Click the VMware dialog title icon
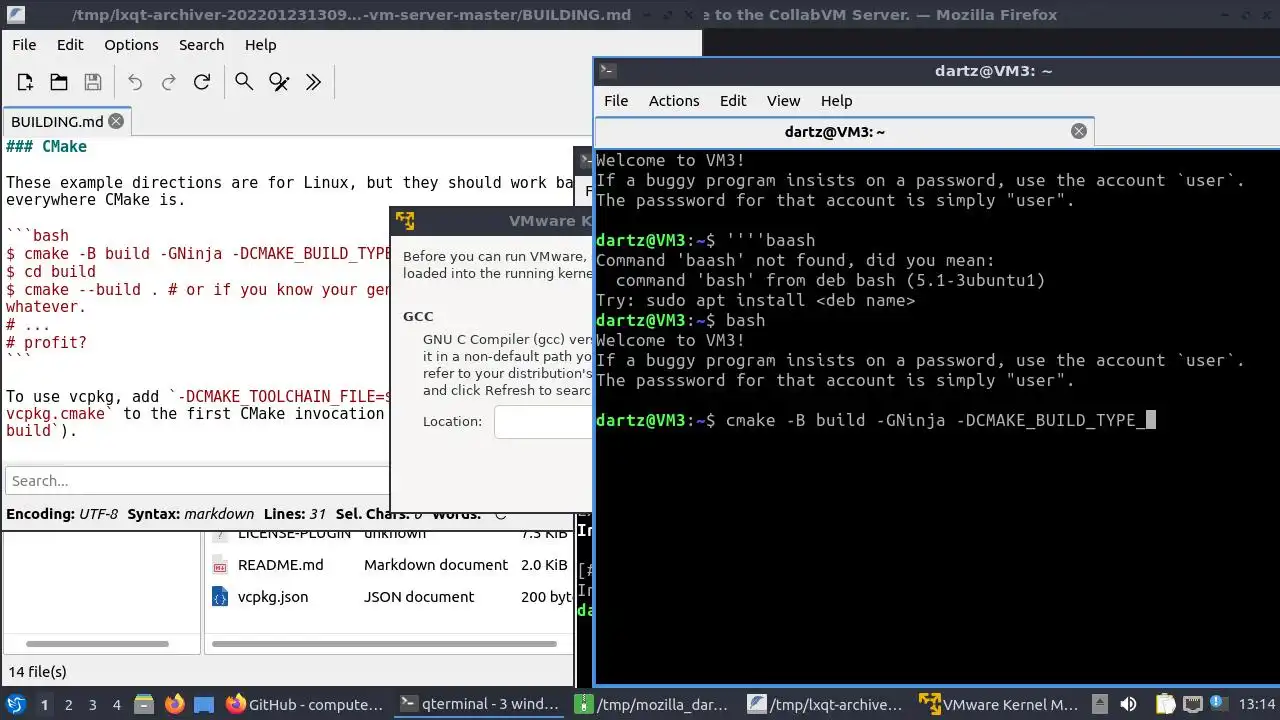The width and height of the screenshot is (1280, 720). tap(405, 221)
